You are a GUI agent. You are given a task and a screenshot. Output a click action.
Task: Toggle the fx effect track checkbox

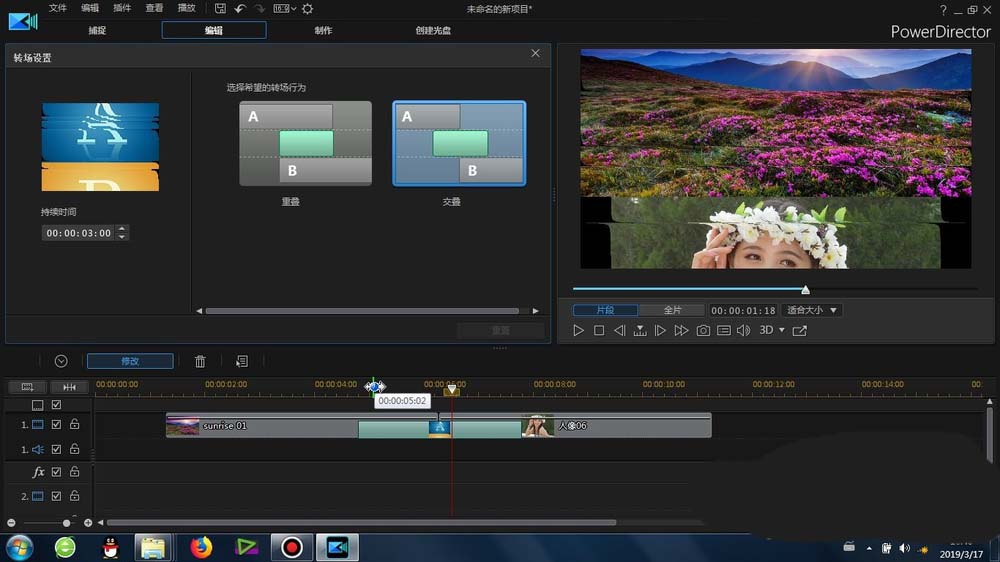tap(56, 472)
